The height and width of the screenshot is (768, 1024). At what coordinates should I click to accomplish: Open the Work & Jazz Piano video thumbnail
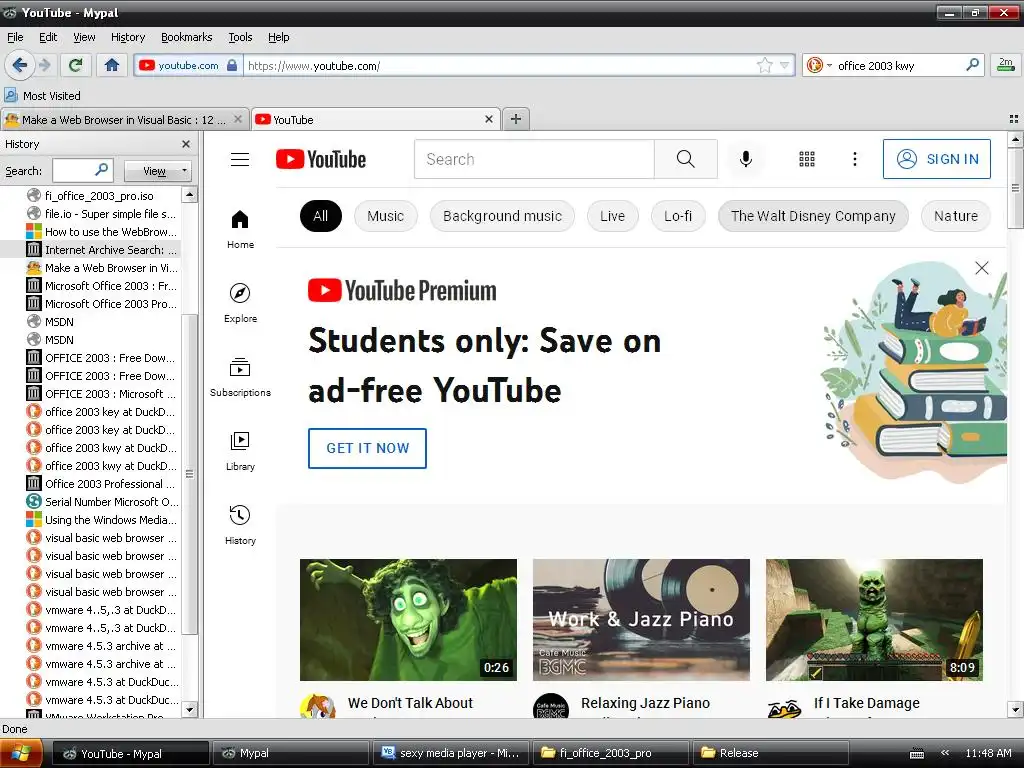coord(641,619)
